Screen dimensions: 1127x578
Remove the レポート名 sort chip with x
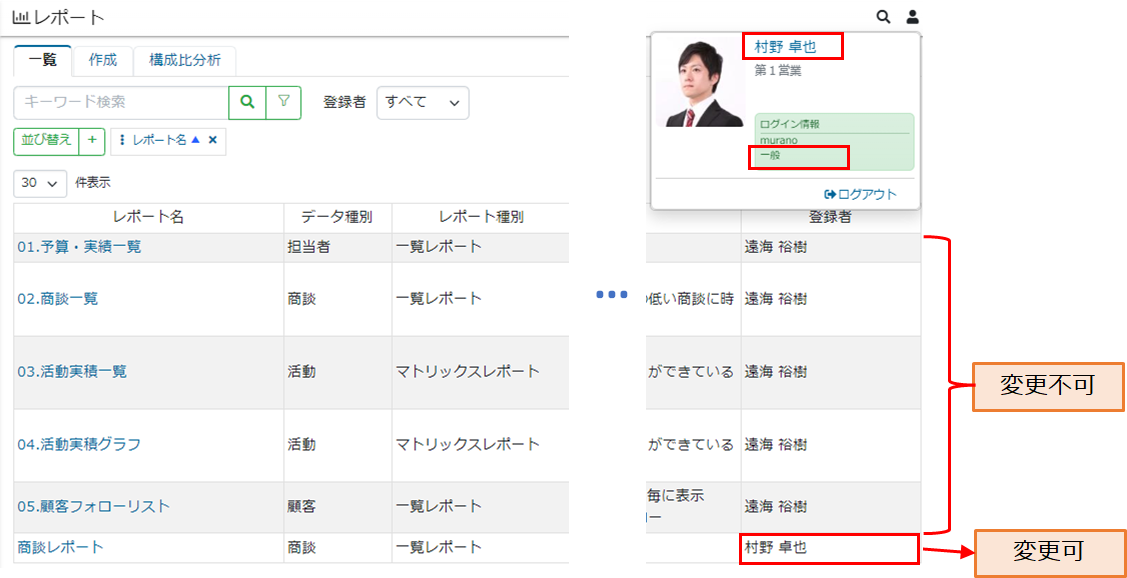213,141
